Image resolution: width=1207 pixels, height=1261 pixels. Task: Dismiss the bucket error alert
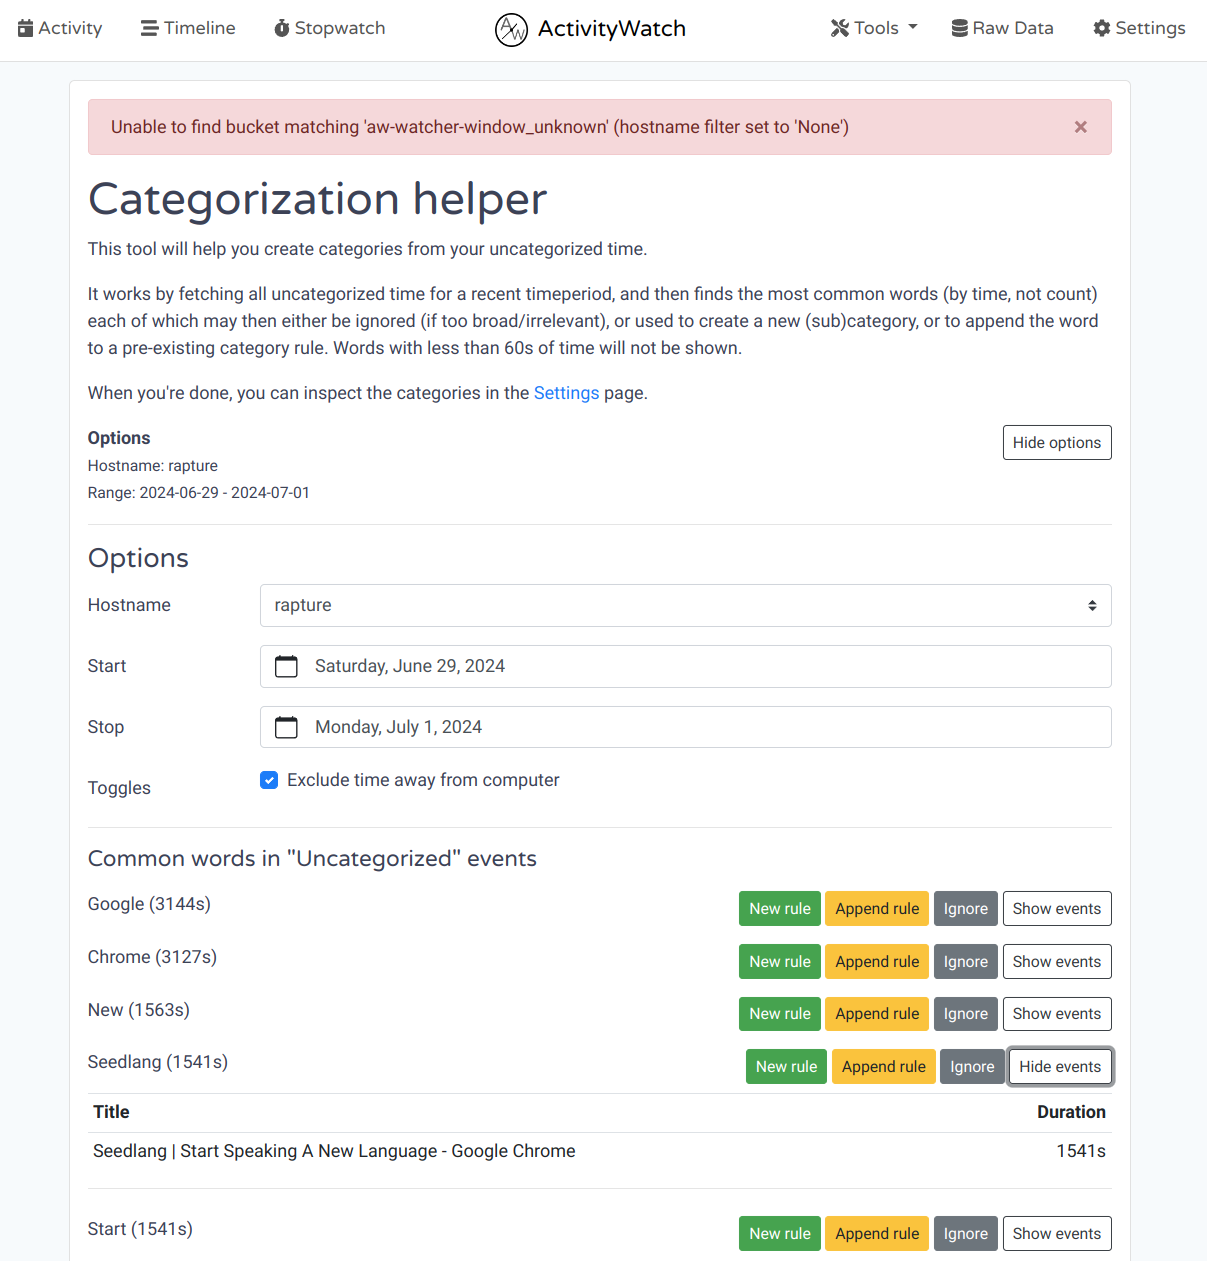click(x=1080, y=127)
